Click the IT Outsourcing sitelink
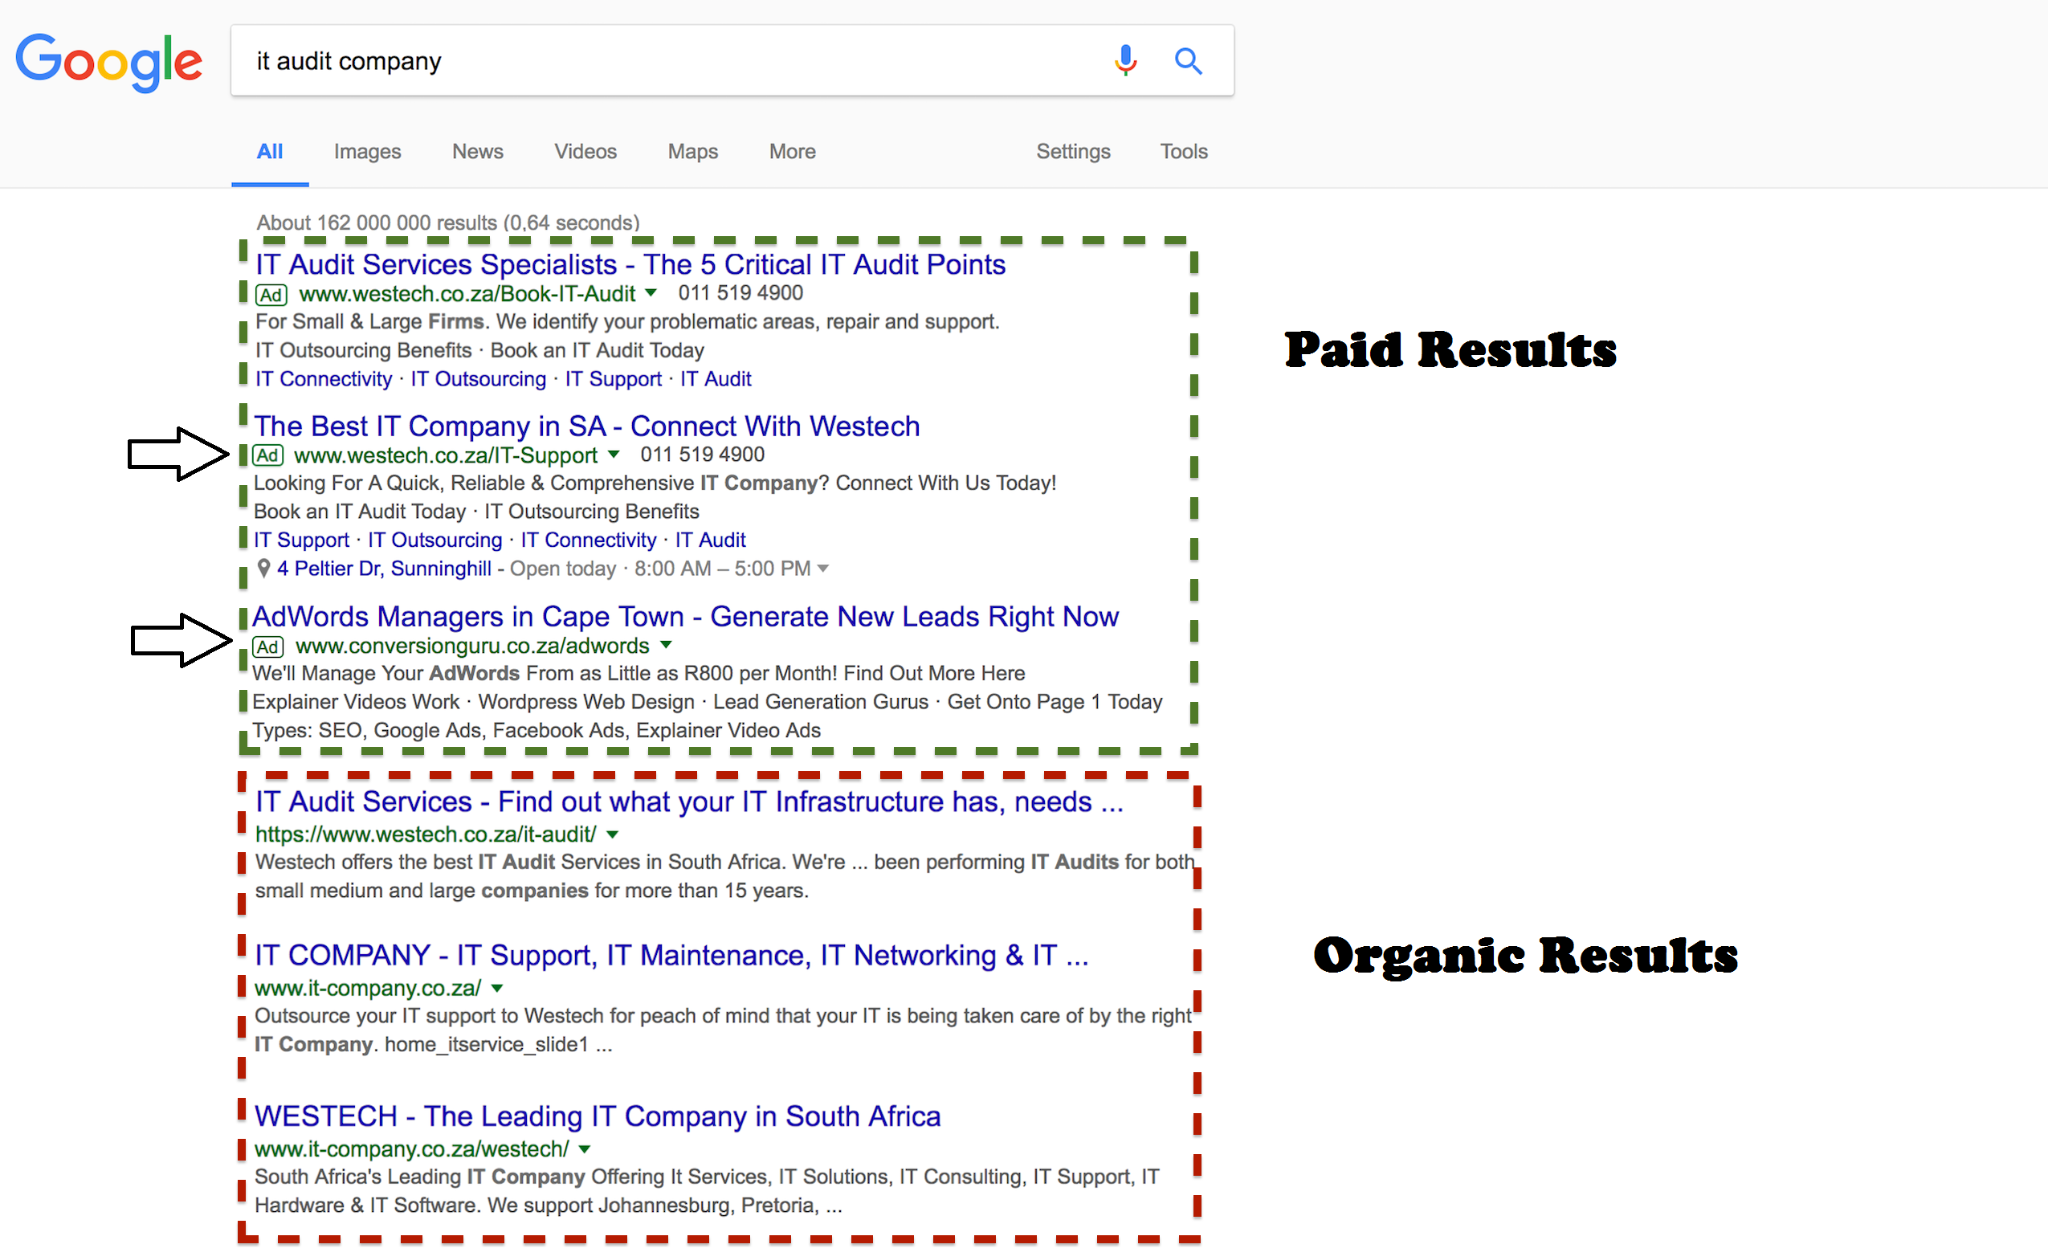 [x=477, y=378]
